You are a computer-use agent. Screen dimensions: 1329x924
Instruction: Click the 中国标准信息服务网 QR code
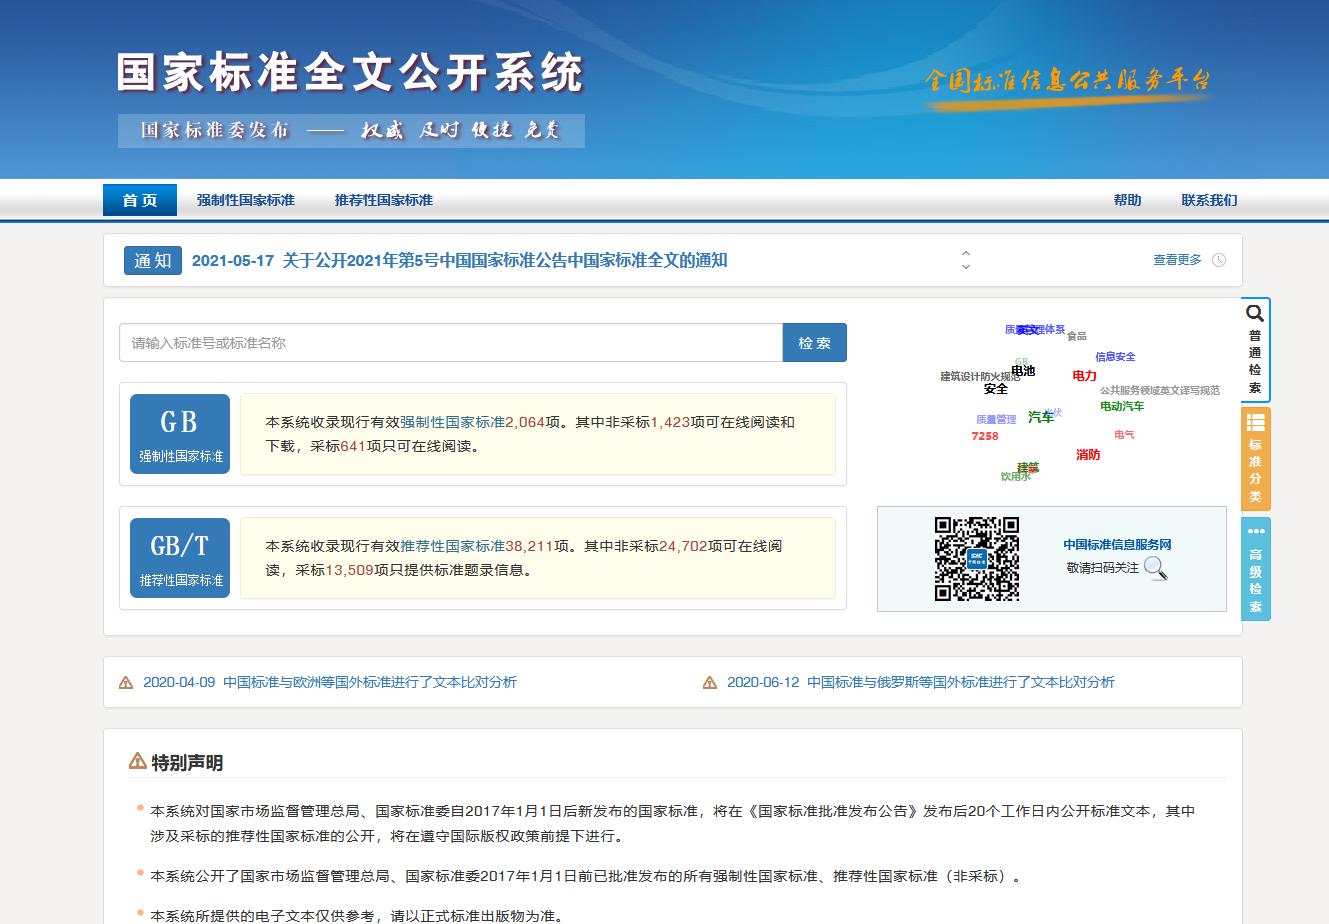[977, 560]
